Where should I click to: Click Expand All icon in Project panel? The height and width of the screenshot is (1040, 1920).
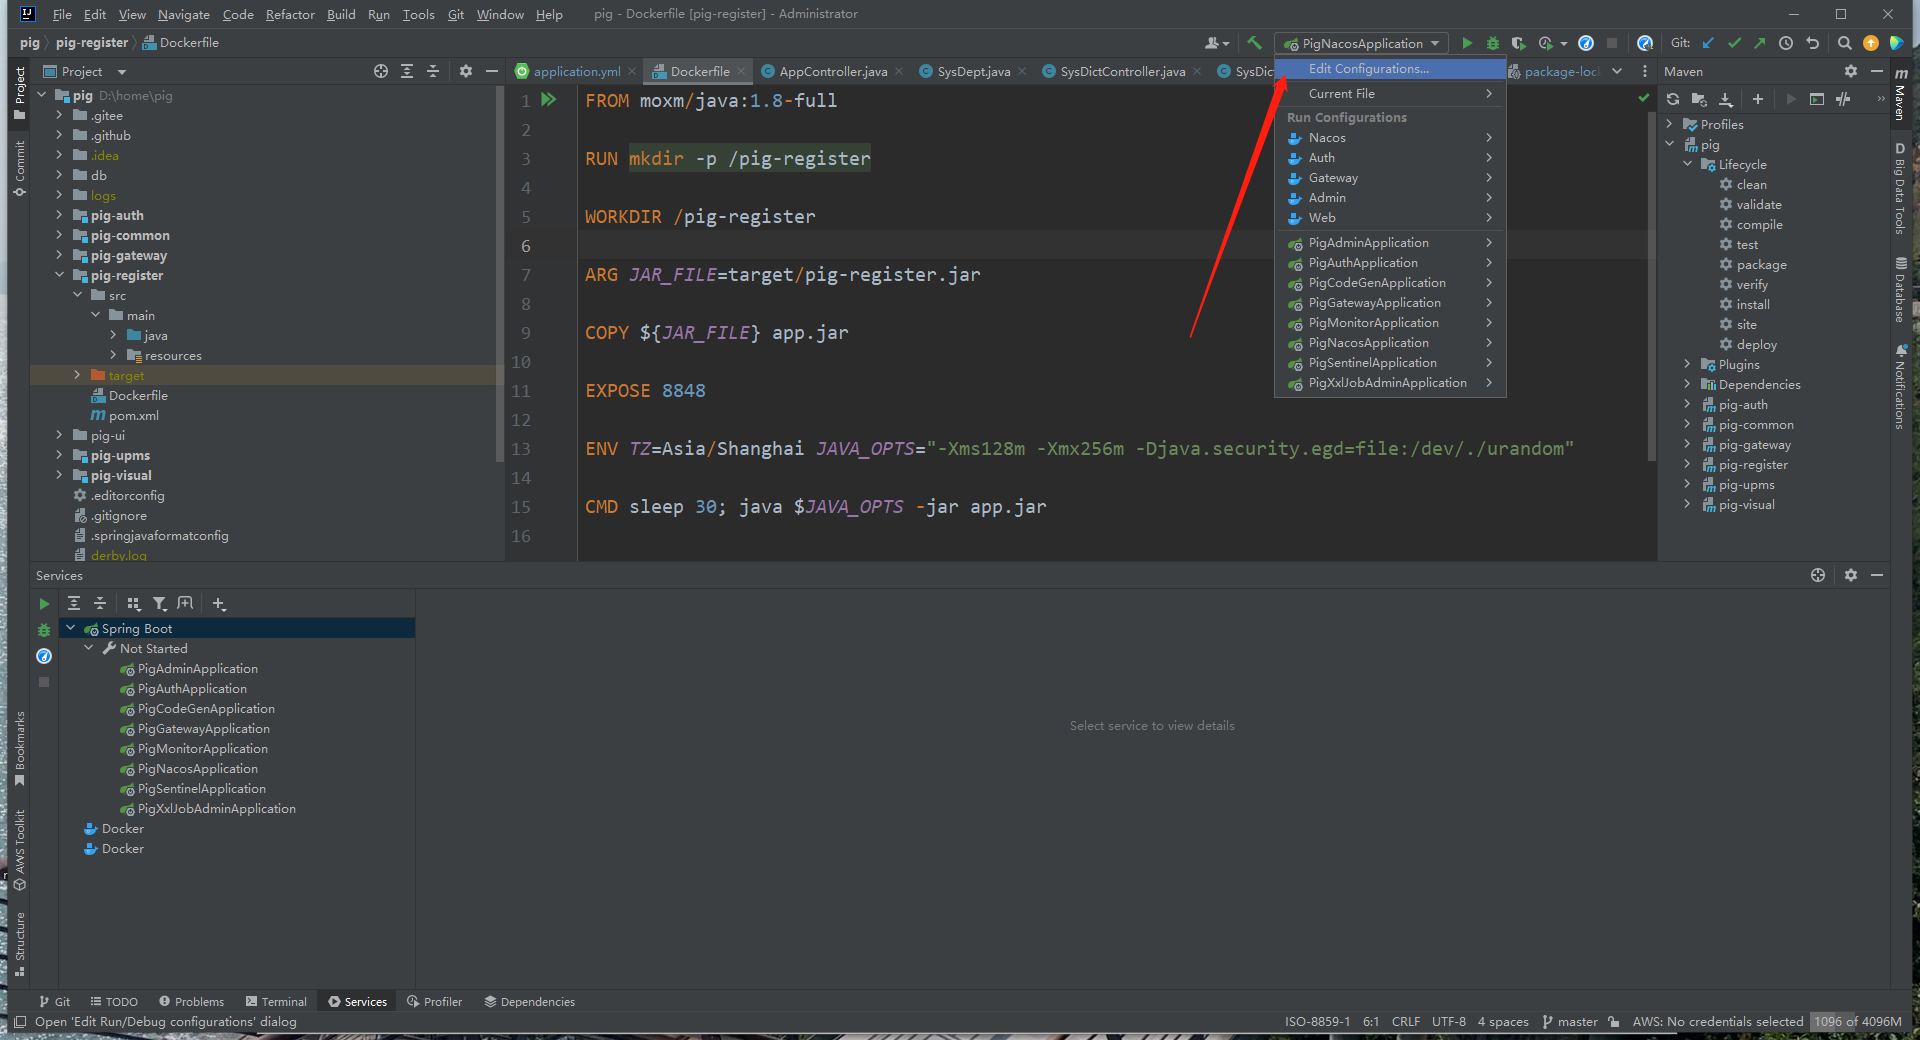pyautogui.click(x=407, y=71)
